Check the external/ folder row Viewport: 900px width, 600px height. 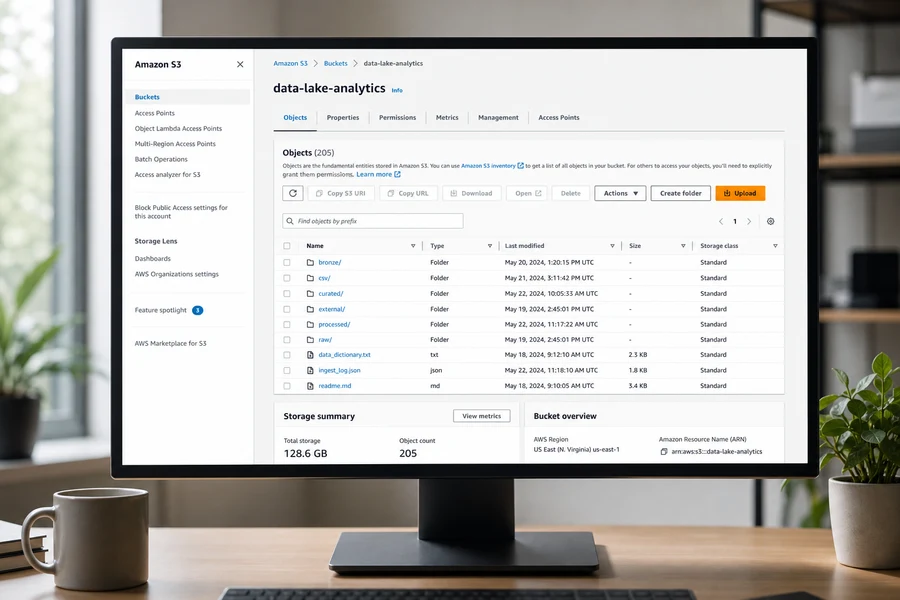pos(287,309)
